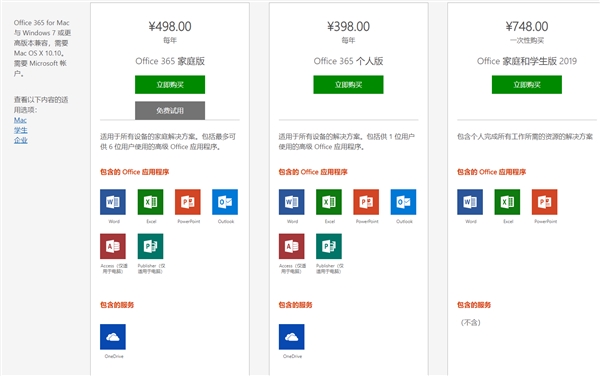Click the Outlook icon in Office 365 个人版 column
600x376 pixels.
pyautogui.click(x=403, y=202)
